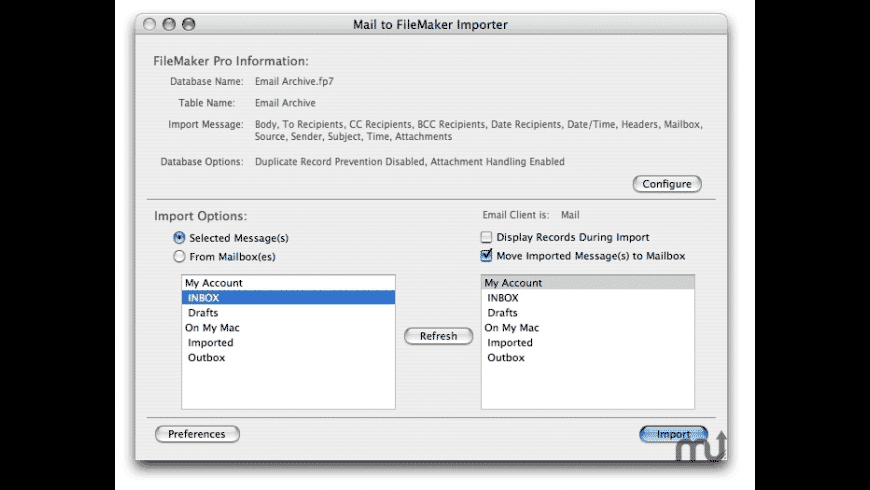This screenshot has height=490, width=870.
Task: Open the Preferences button
Action: pyautogui.click(x=197, y=434)
